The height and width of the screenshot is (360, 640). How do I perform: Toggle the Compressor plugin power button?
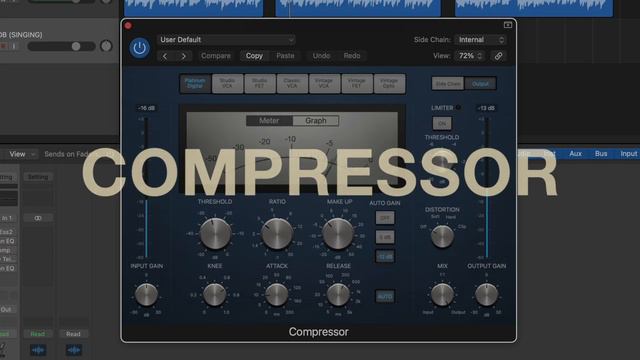point(140,48)
